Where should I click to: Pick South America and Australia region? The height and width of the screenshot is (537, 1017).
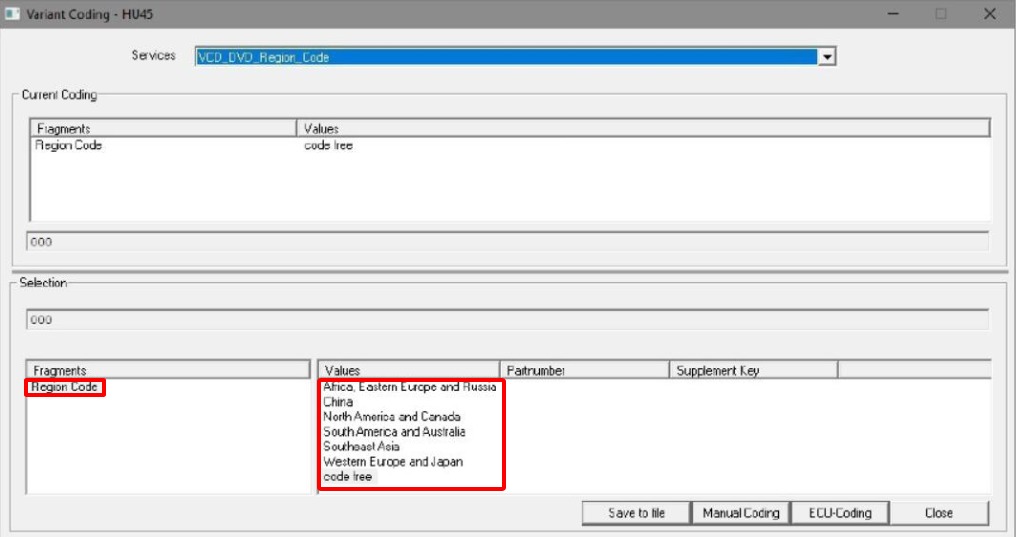[x=394, y=432]
